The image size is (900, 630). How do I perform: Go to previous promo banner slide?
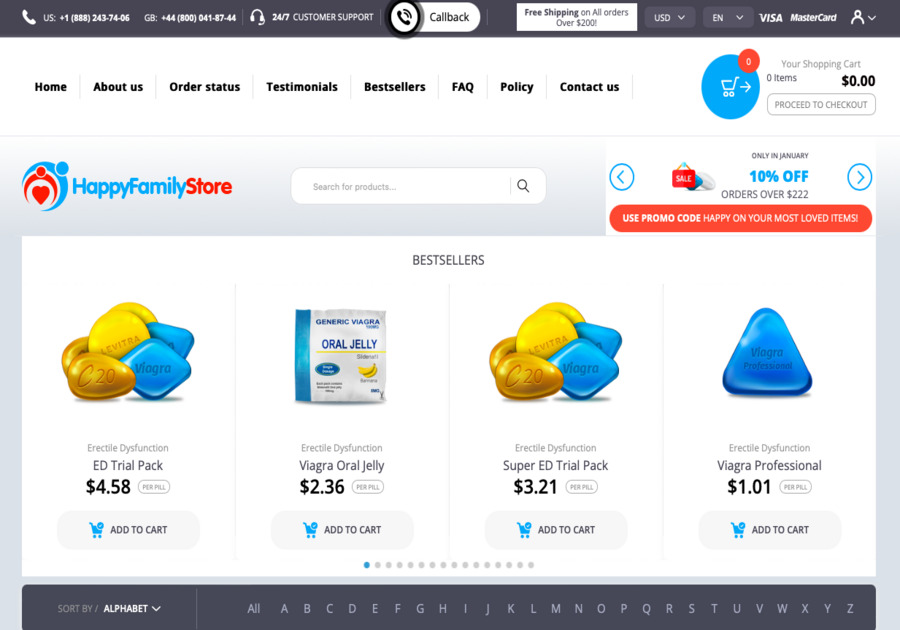pos(622,177)
